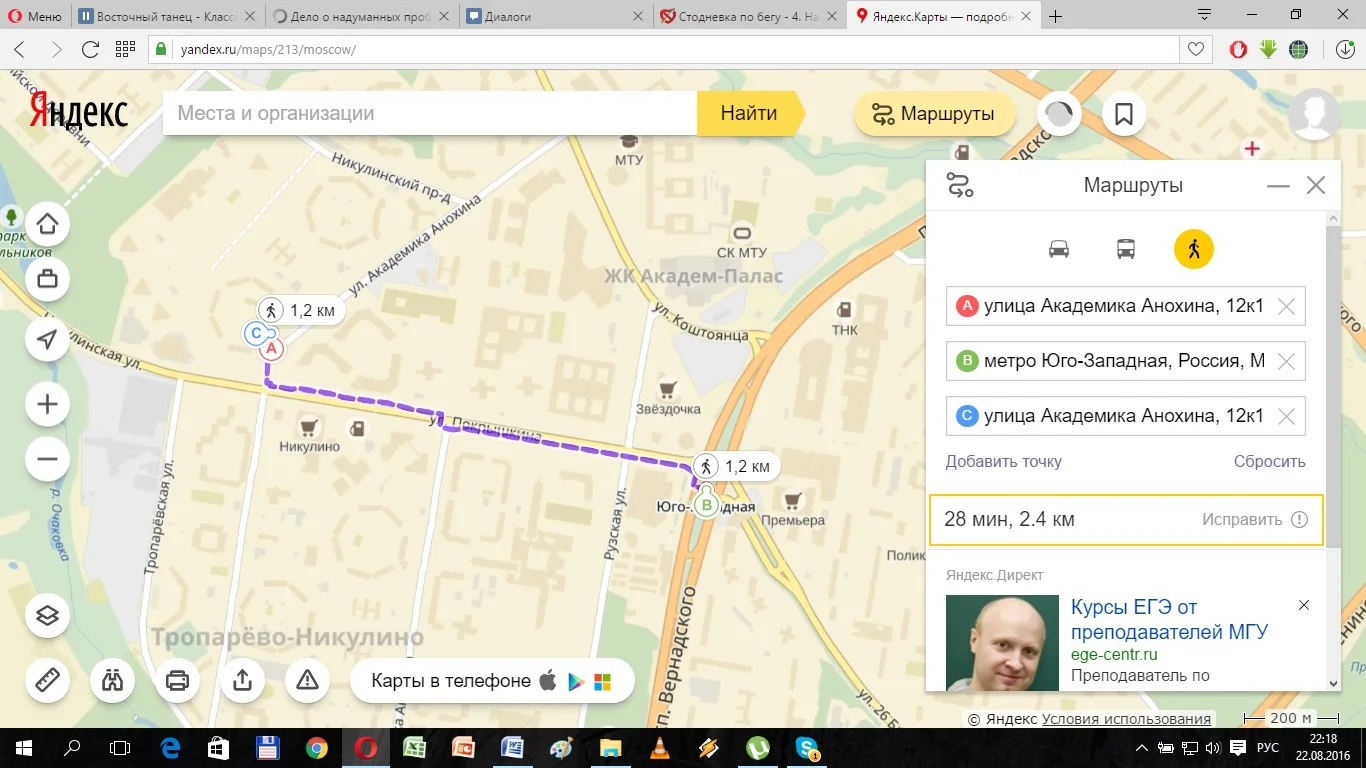1366x768 pixels.
Task: Close the Диалоги tab
Action: tap(638, 17)
